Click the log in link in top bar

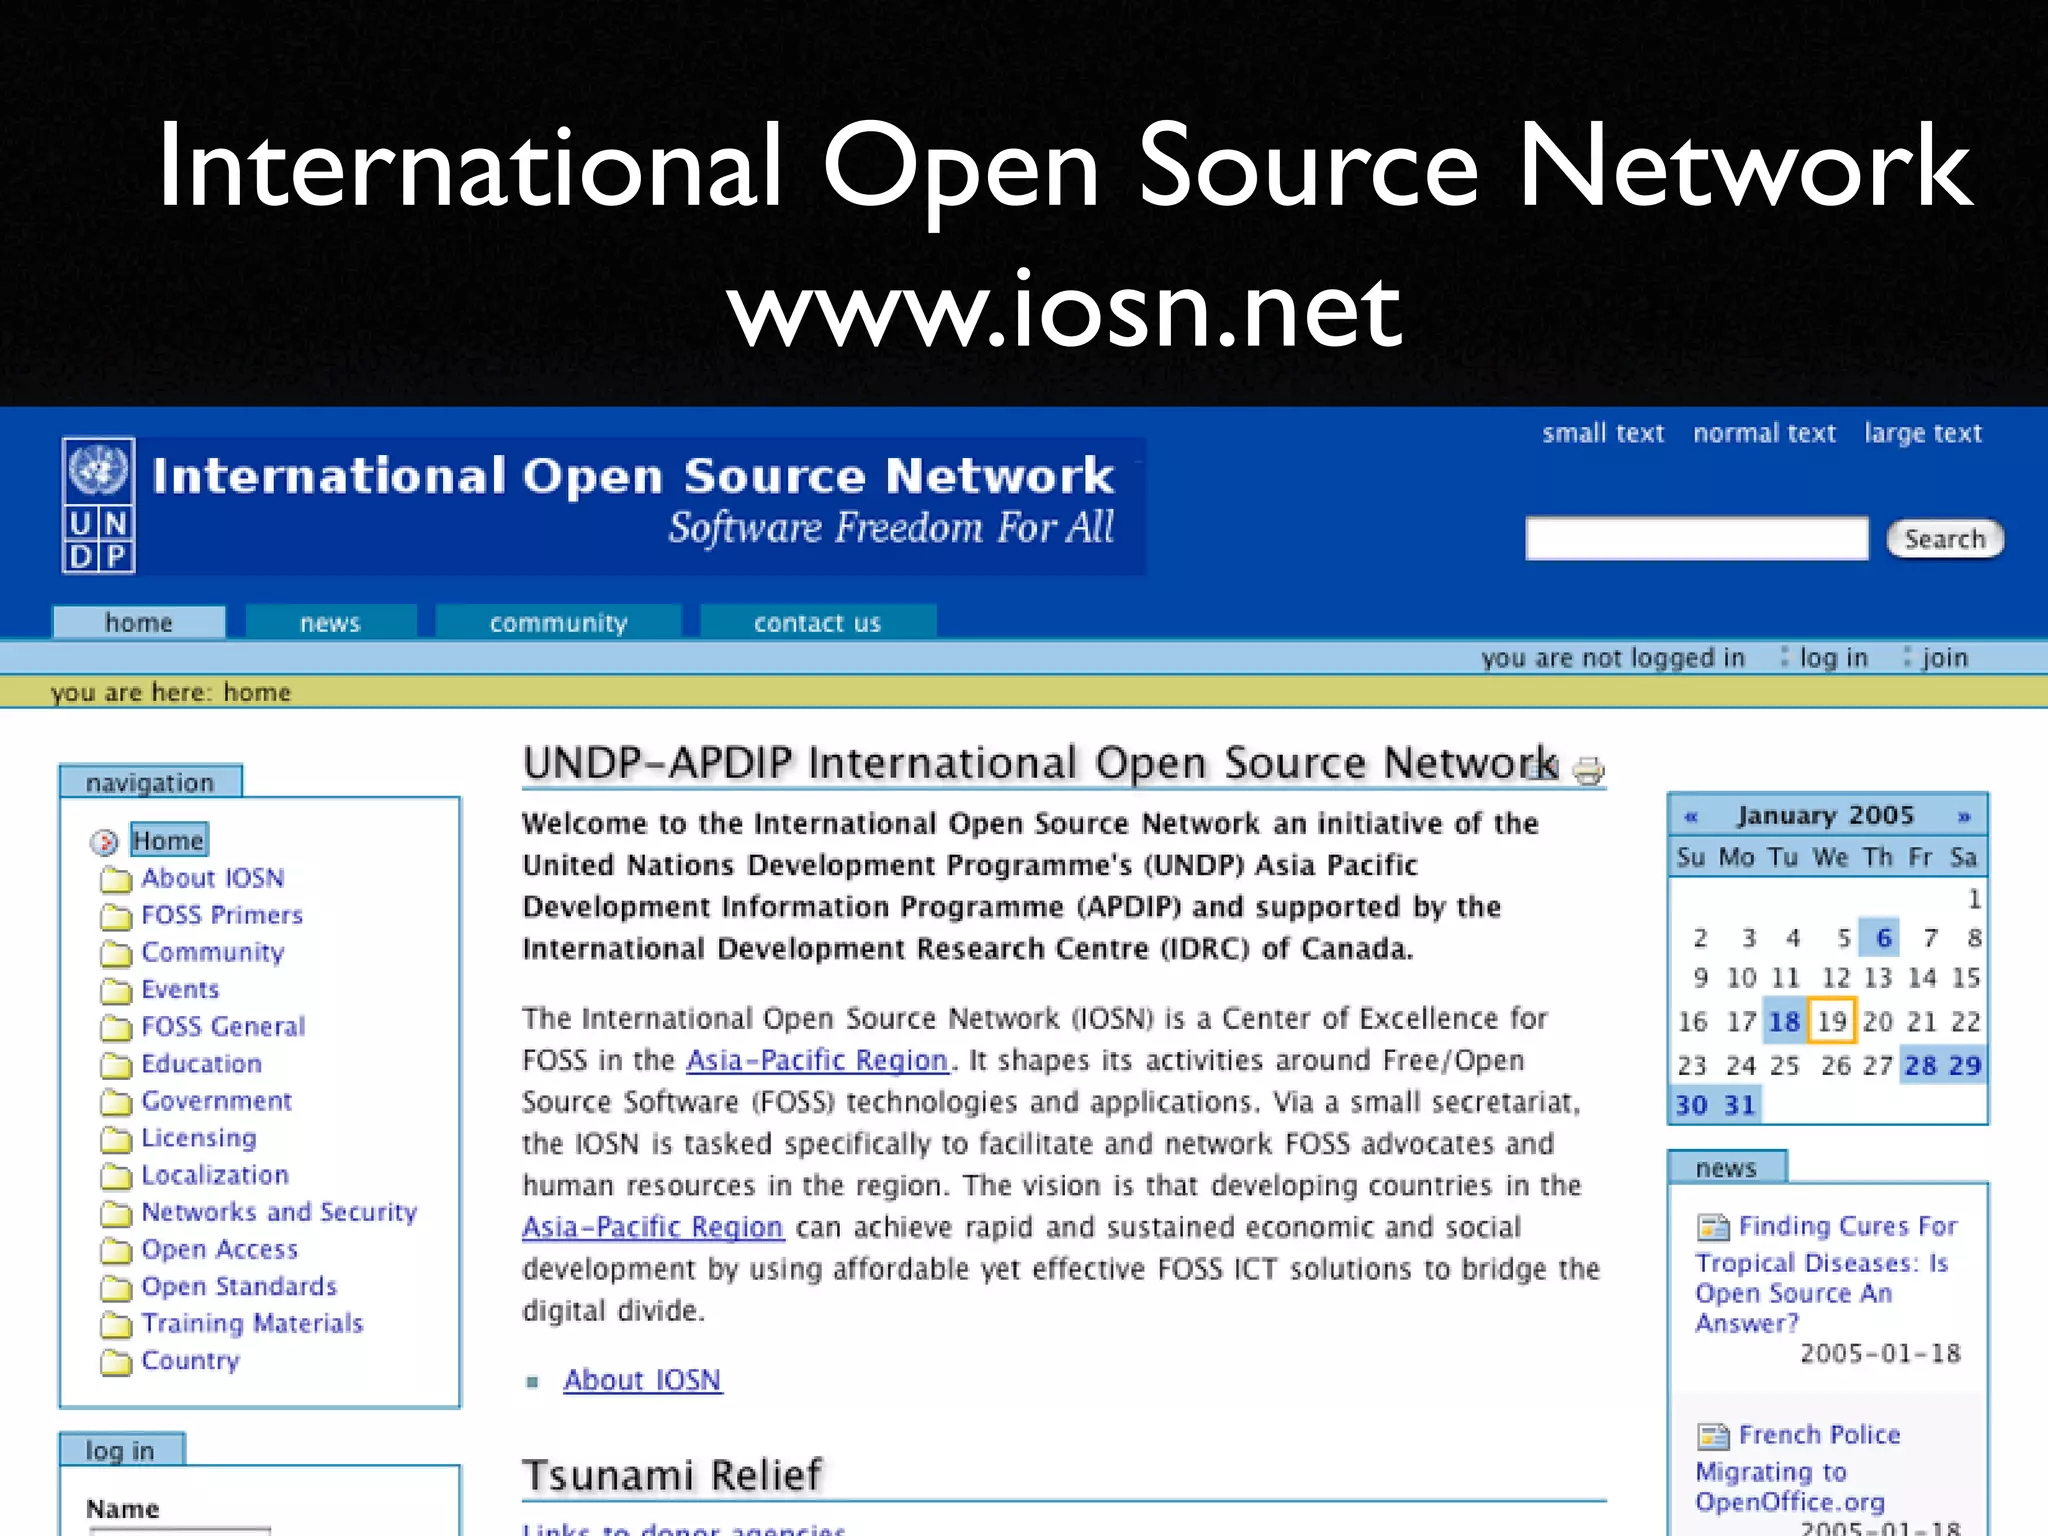click(1834, 657)
